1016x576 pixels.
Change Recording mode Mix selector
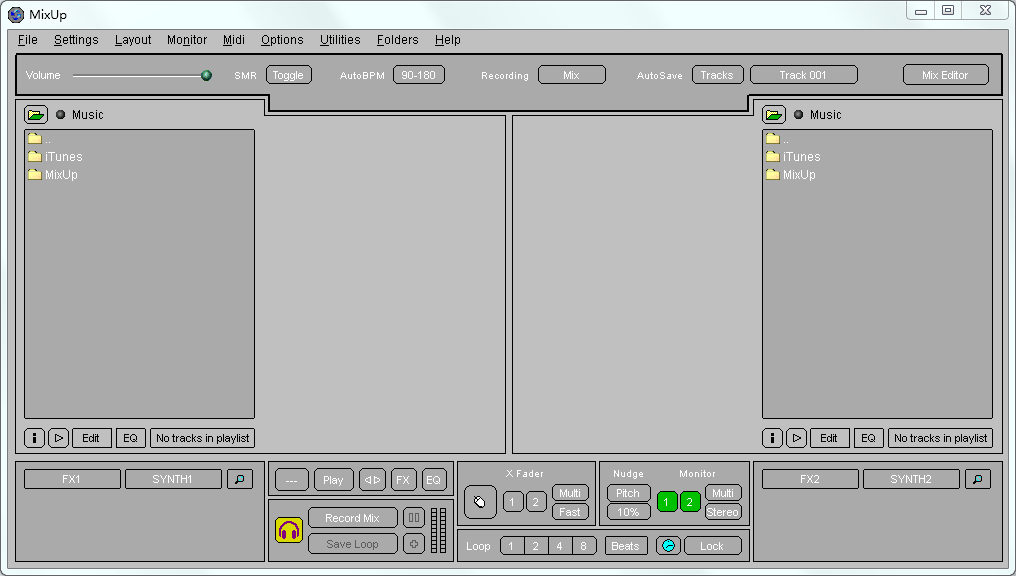[x=572, y=75]
